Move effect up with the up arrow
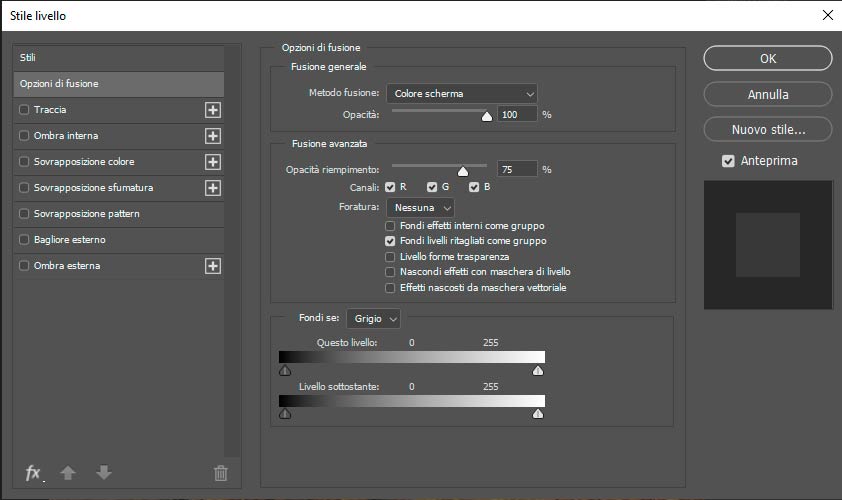Screen dimensions: 842x500 point(68,473)
